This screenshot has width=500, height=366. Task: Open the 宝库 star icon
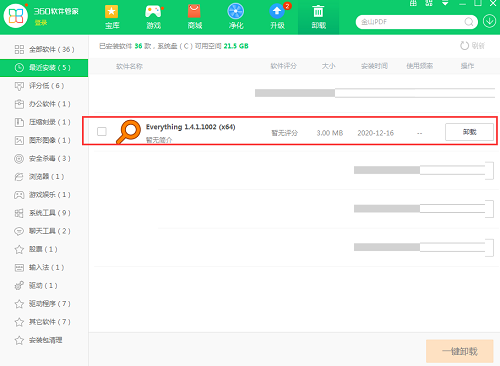(112, 12)
